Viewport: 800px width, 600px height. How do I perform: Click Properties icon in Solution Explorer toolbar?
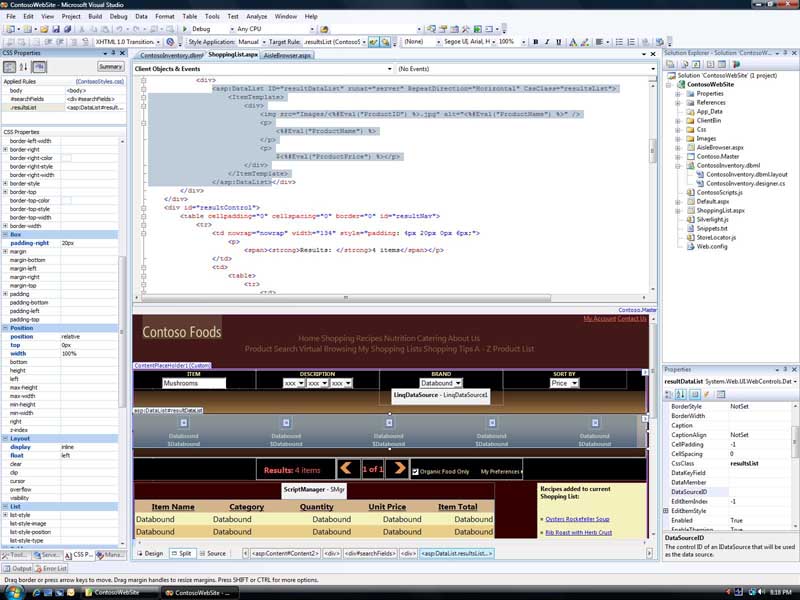point(670,64)
